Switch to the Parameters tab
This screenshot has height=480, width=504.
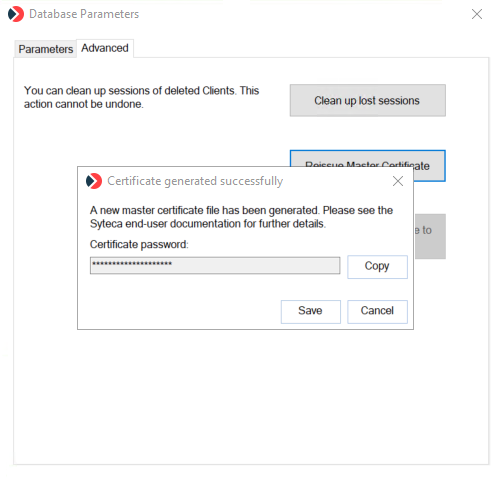point(46,49)
